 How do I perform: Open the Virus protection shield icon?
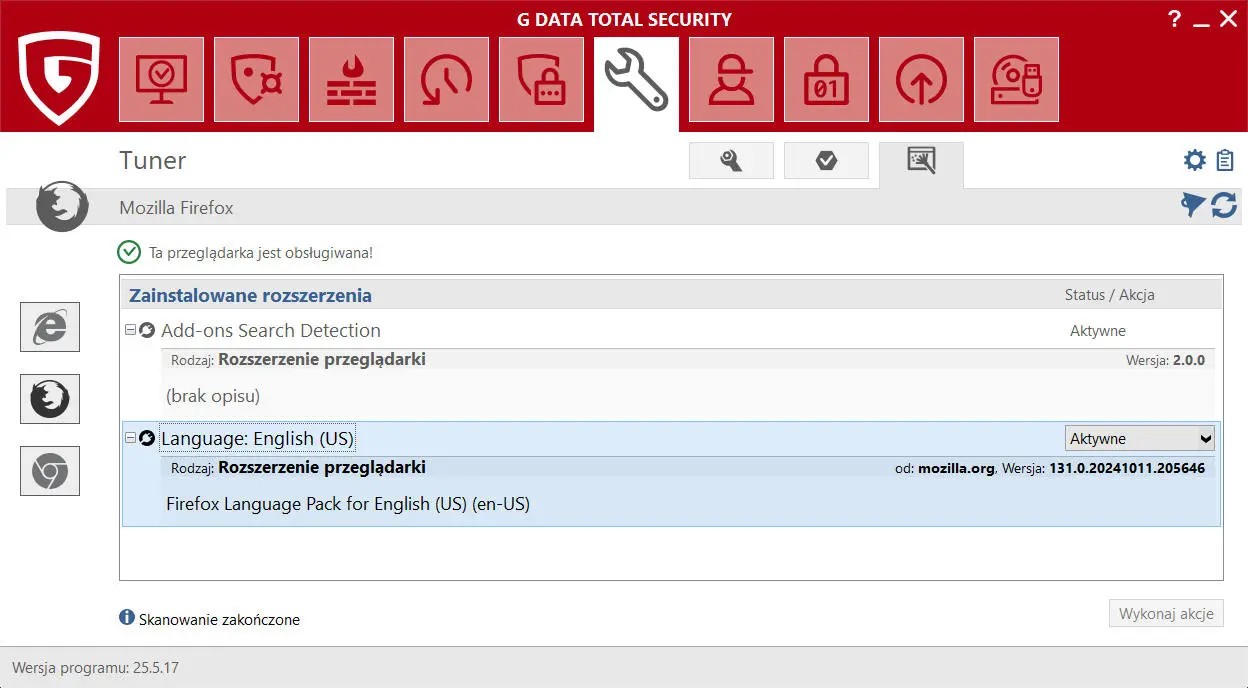point(256,80)
